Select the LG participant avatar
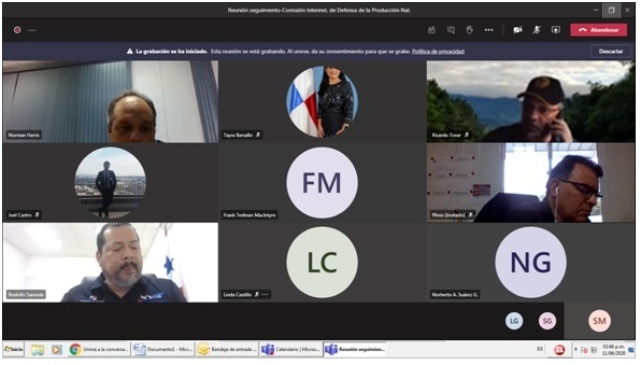Image resolution: width=640 pixels, height=365 pixels. click(x=514, y=321)
